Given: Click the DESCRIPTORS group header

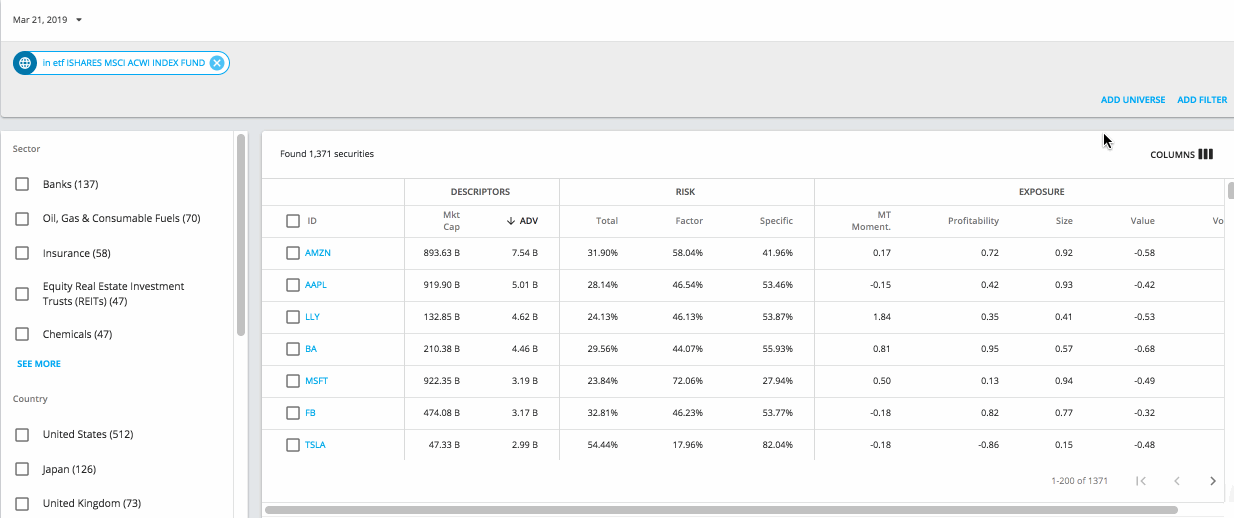Looking at the screenshot, I should pyautogui.click(x=480, y=192).
